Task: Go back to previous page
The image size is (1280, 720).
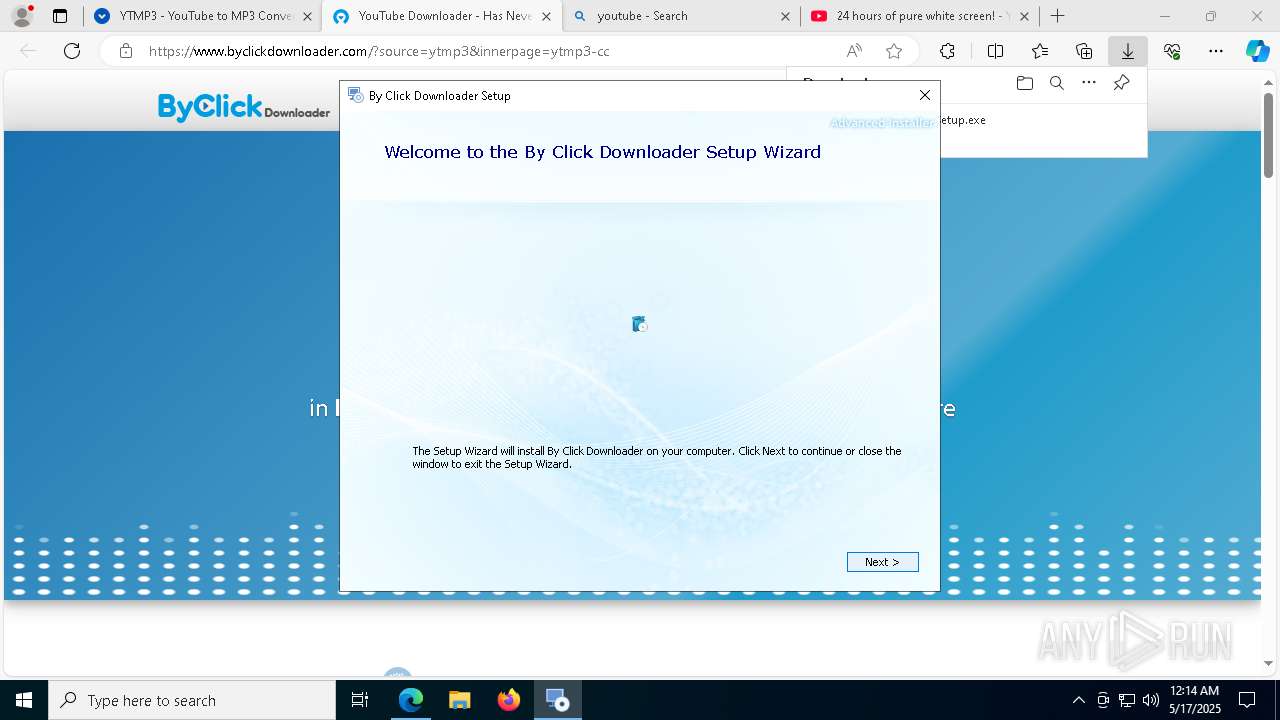Action: pyautogui.click(x=28, y=51)
